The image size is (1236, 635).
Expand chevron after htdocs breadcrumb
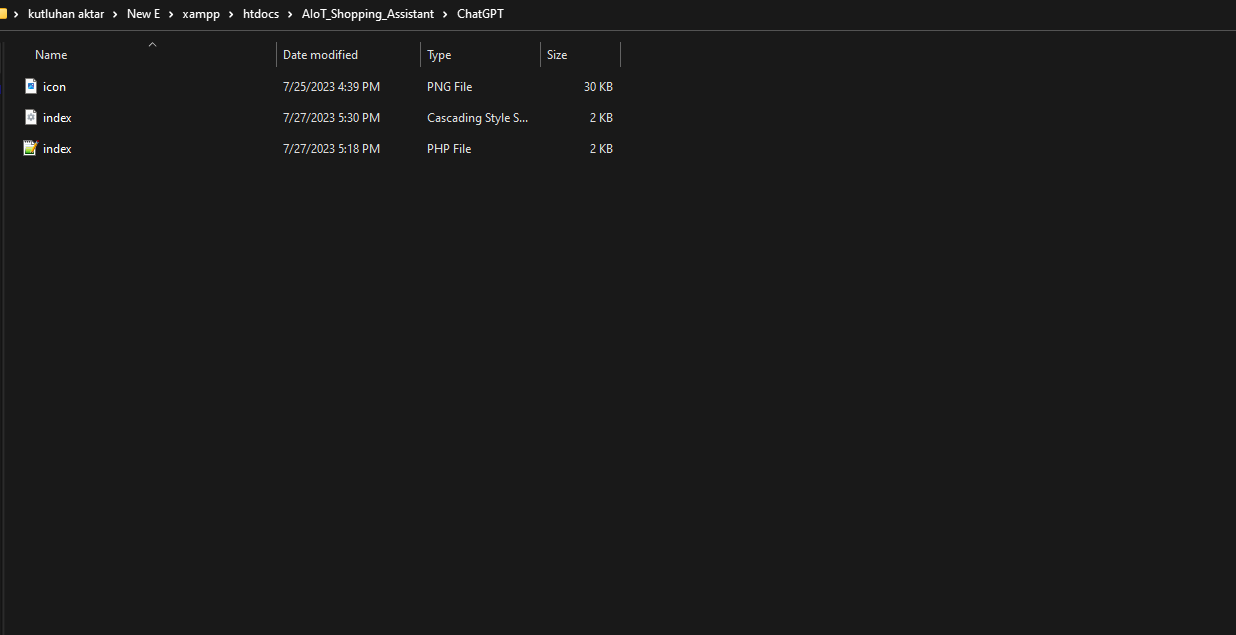point(291,14)
